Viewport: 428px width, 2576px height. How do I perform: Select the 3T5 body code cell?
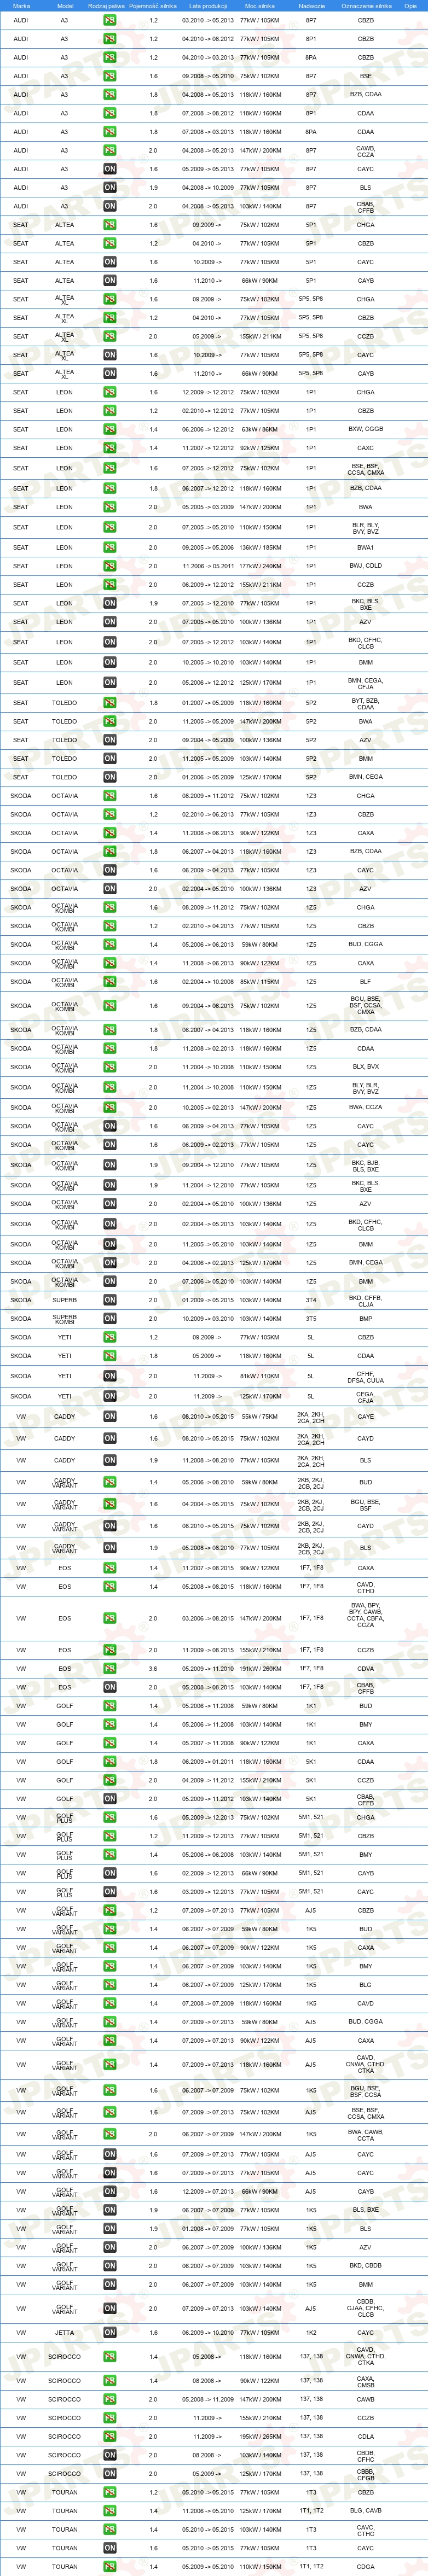(311, 1319)
